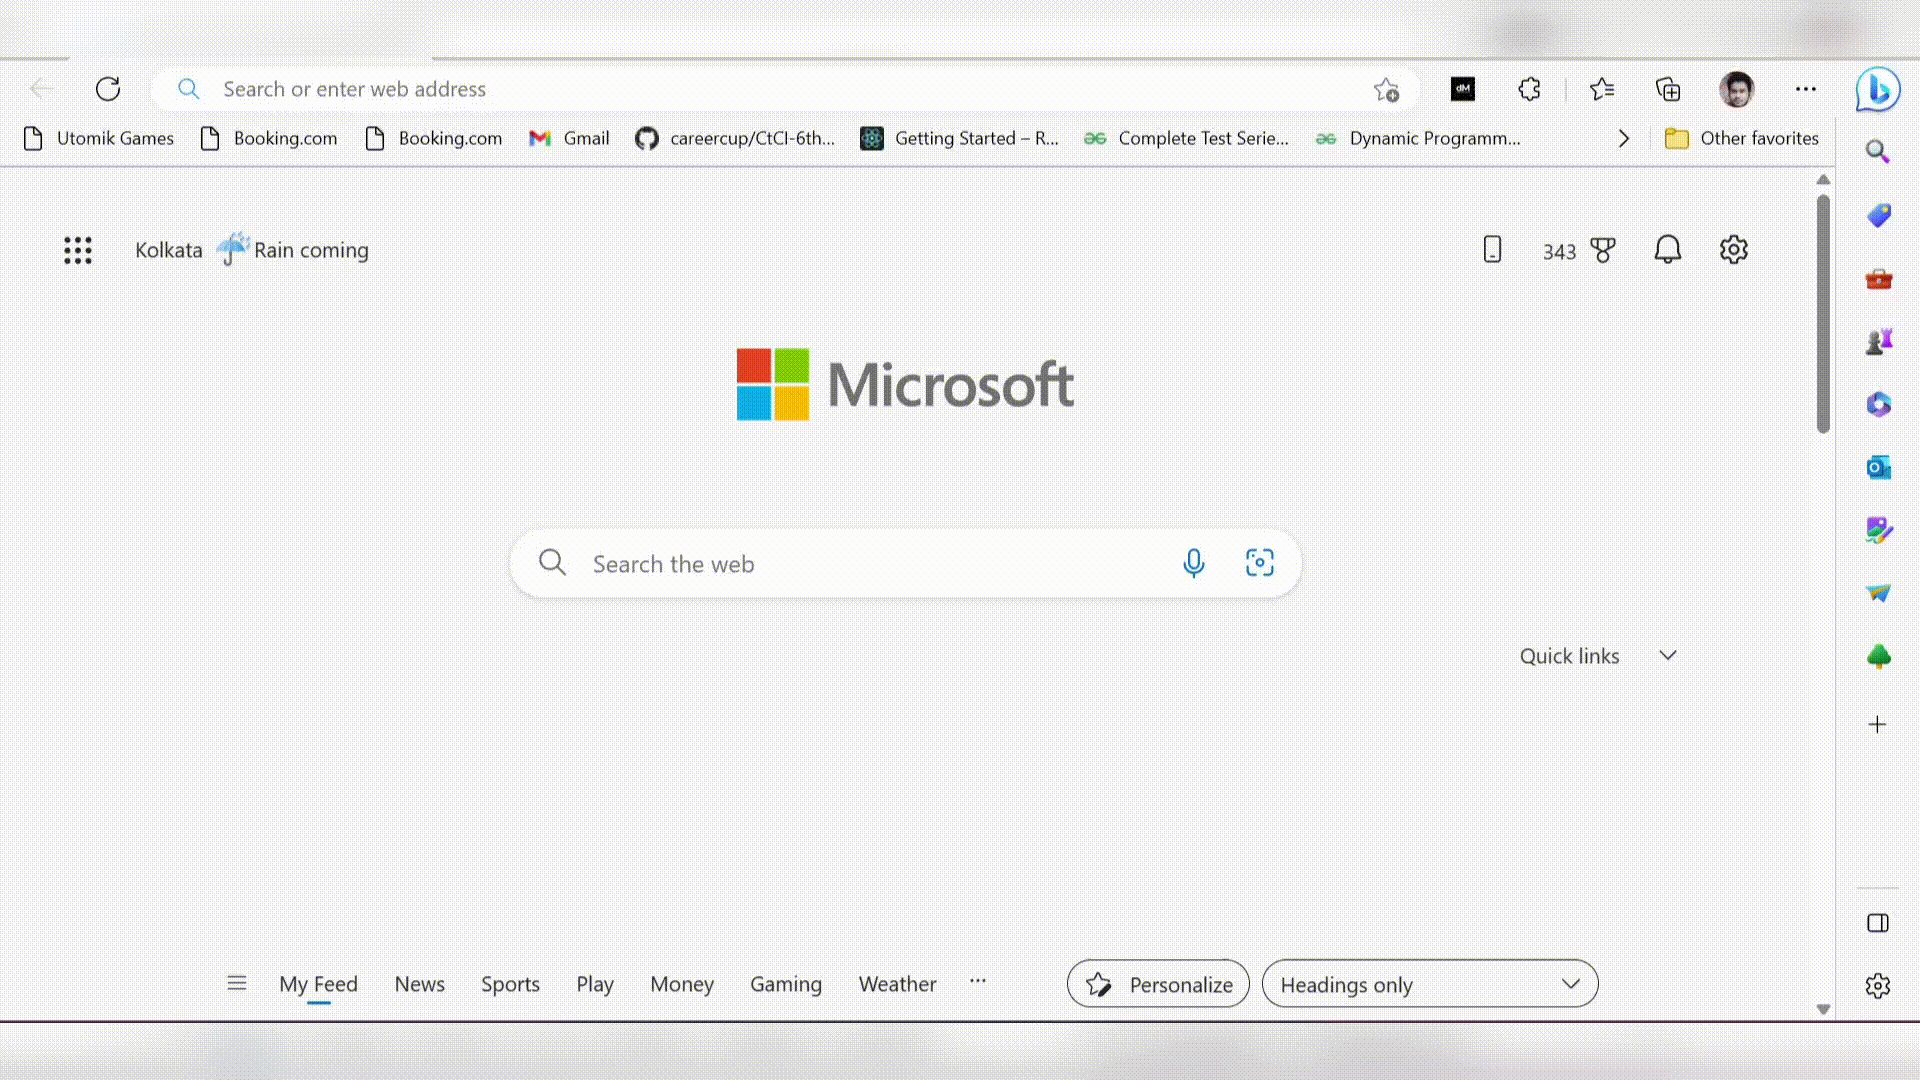Image resolution: width=1920 pixels, height=1080 pixels.
Task: Click the page vertical scrollbar thumb
Action: pyautogui.click(x=1823, y=313)
